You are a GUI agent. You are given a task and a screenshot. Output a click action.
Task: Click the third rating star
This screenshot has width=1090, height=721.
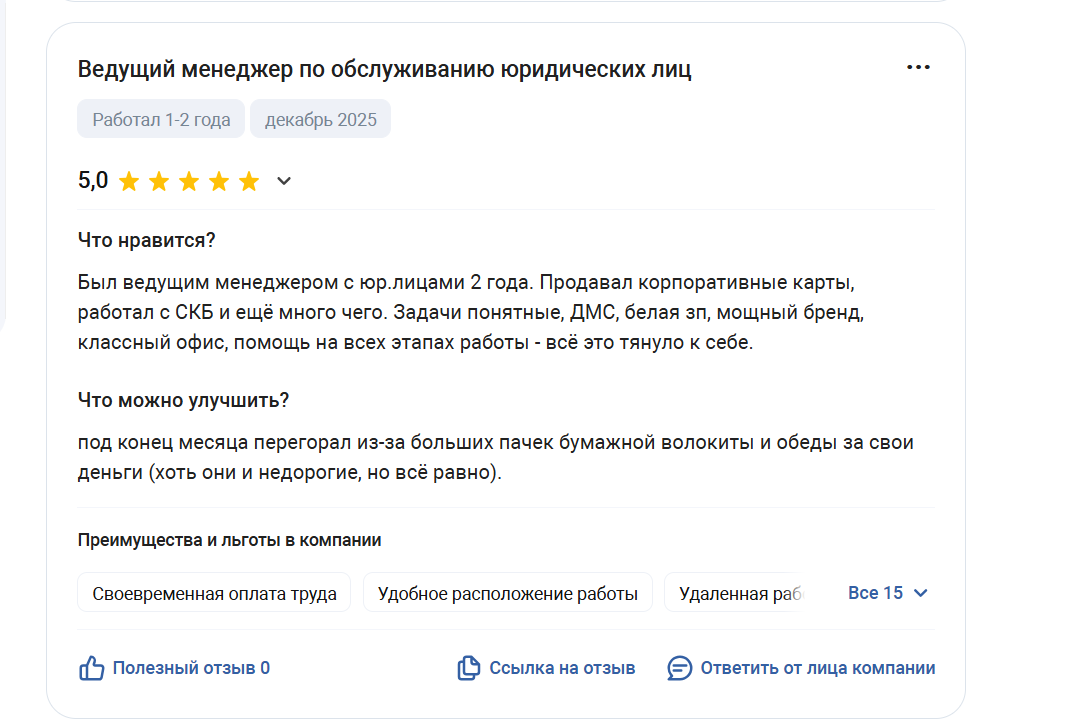tap(189, 181)
